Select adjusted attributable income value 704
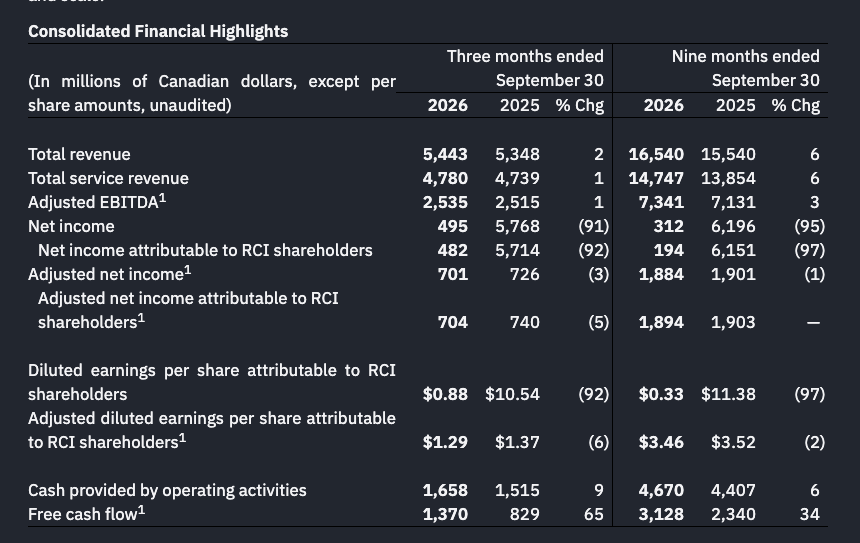Viewport: 860px width, 543px height. point(452,323)
